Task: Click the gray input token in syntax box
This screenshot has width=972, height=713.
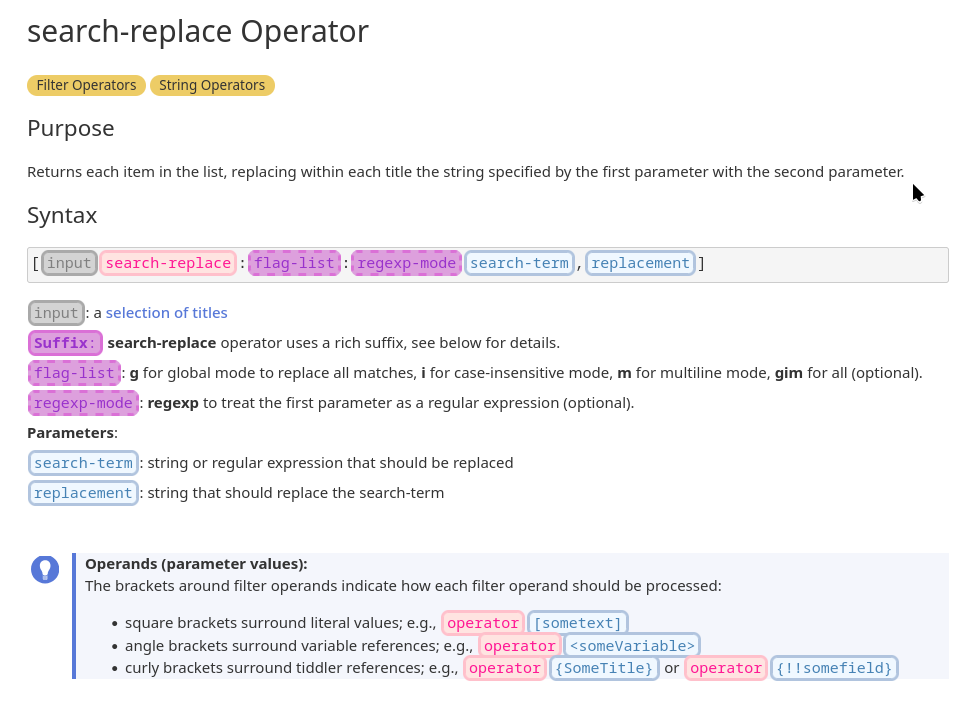Action: tap(69, 264)
